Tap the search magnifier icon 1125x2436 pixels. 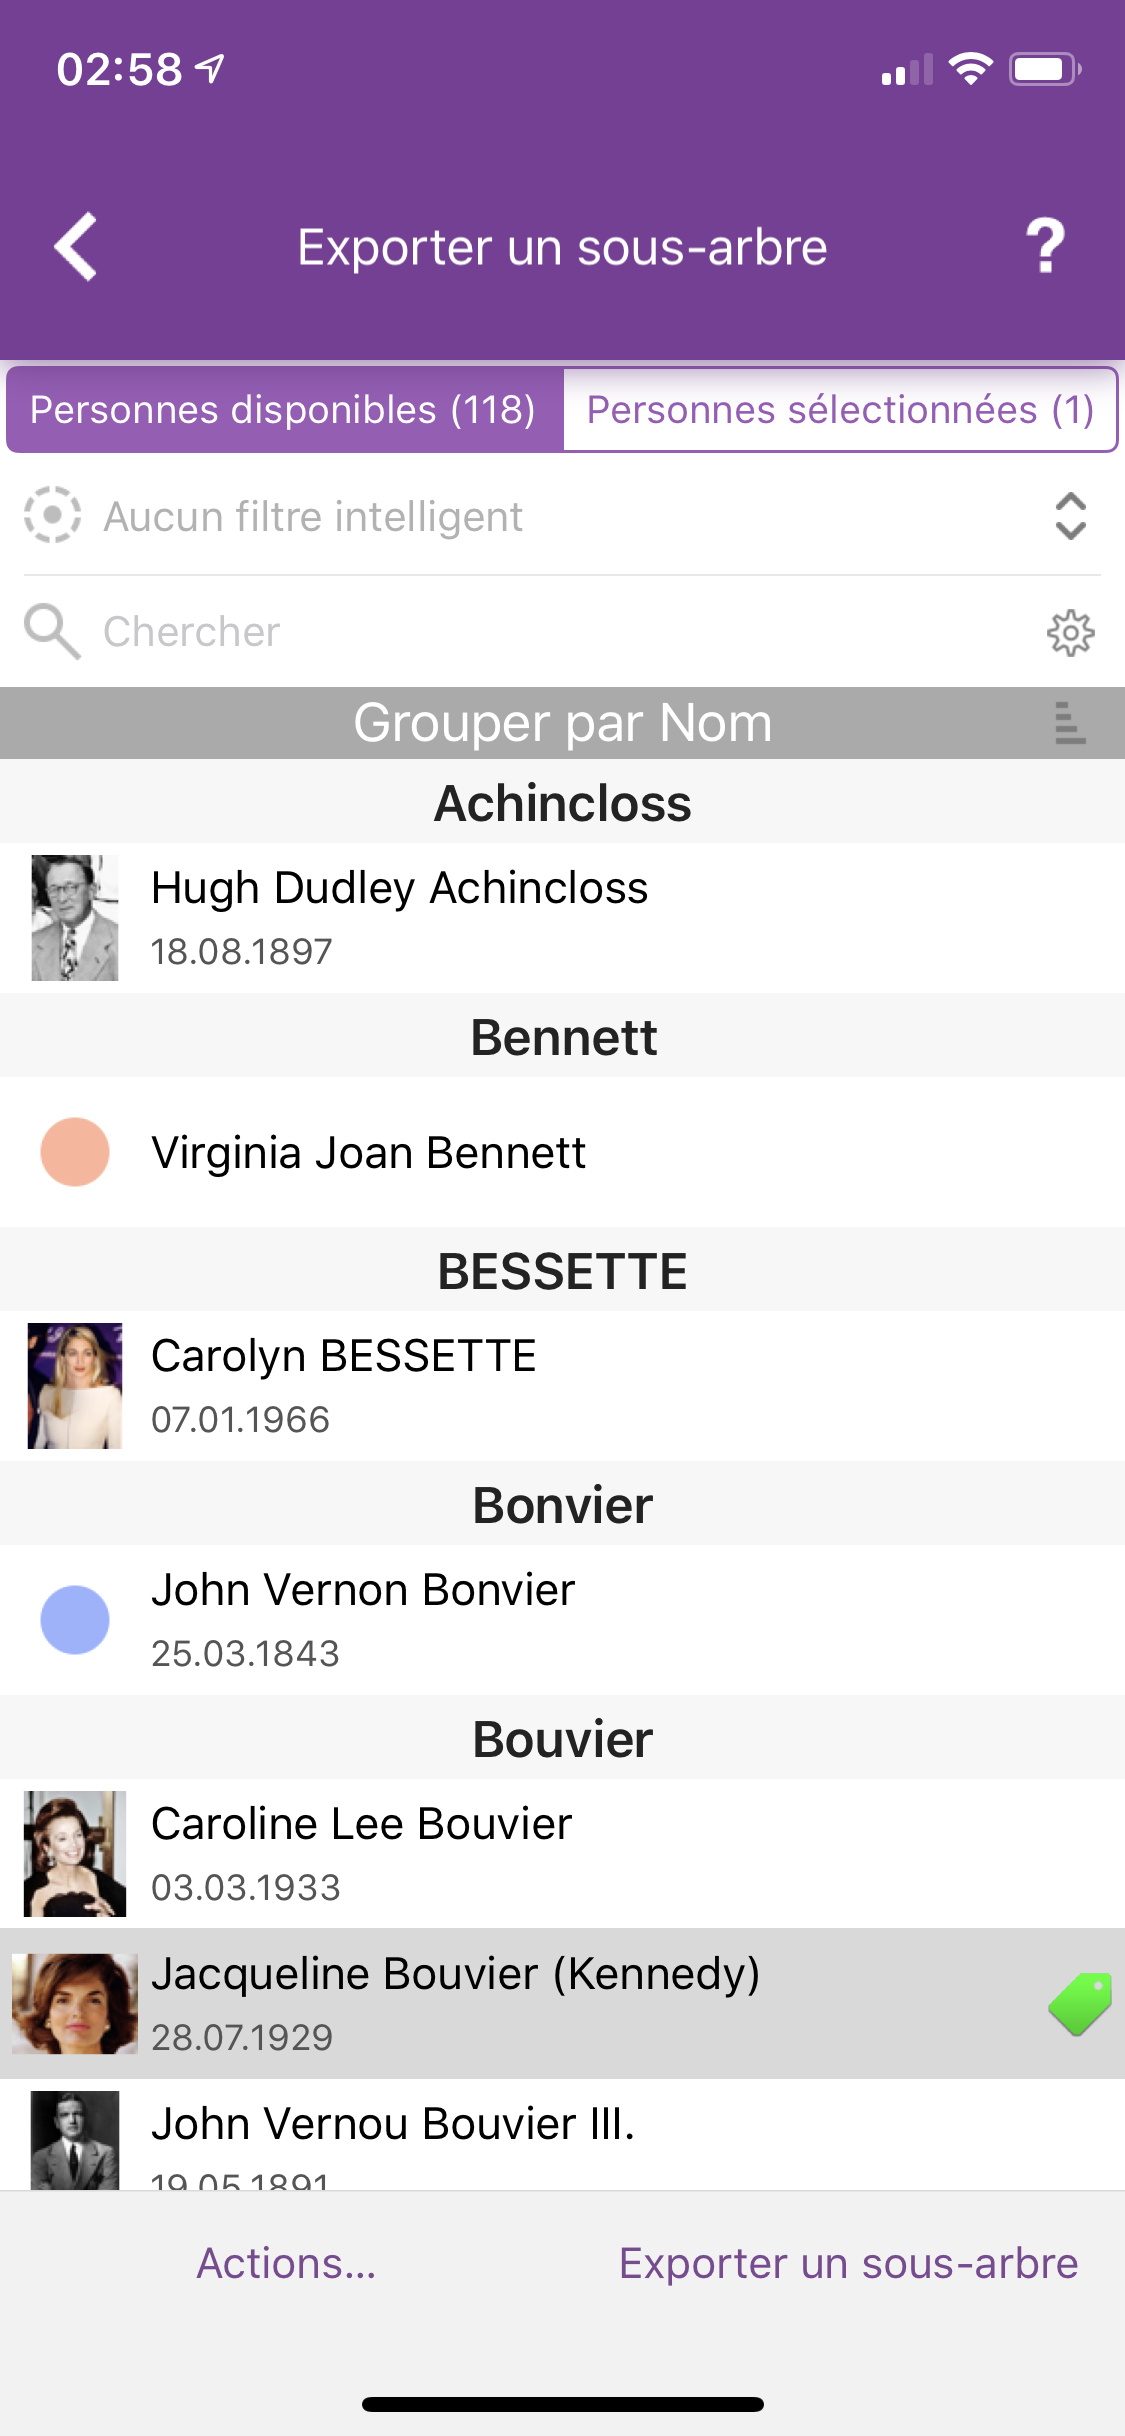pos(52,632)
